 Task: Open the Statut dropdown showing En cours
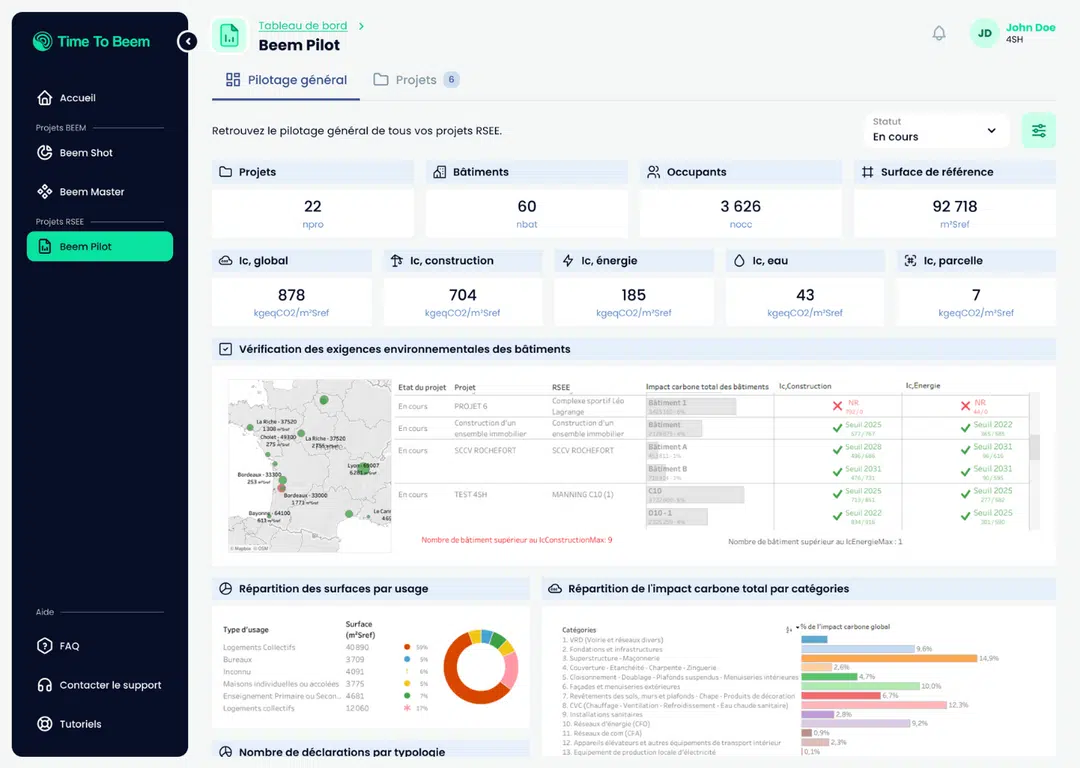pos(935,130)
